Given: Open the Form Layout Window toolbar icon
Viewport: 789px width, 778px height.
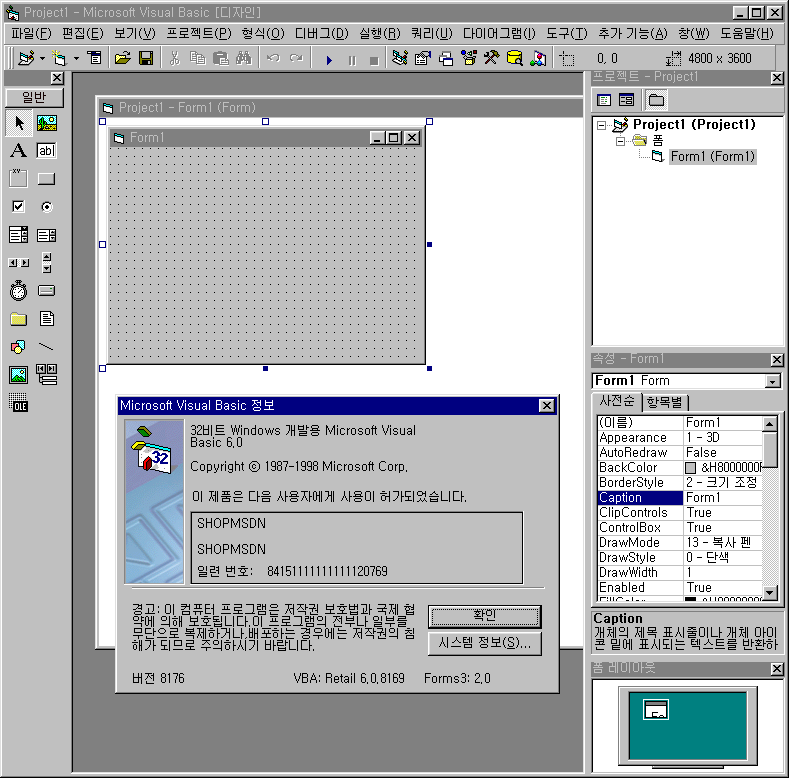Looking at the screenshot, I should tap(446, 58).
